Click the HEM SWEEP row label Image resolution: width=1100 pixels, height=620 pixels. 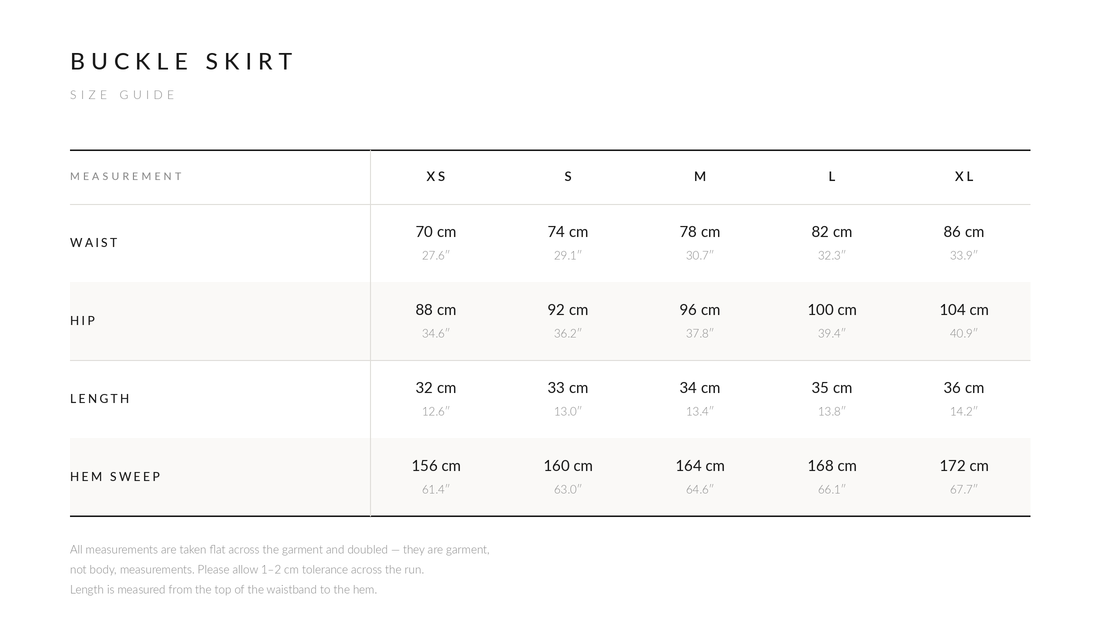click(116, 476)
